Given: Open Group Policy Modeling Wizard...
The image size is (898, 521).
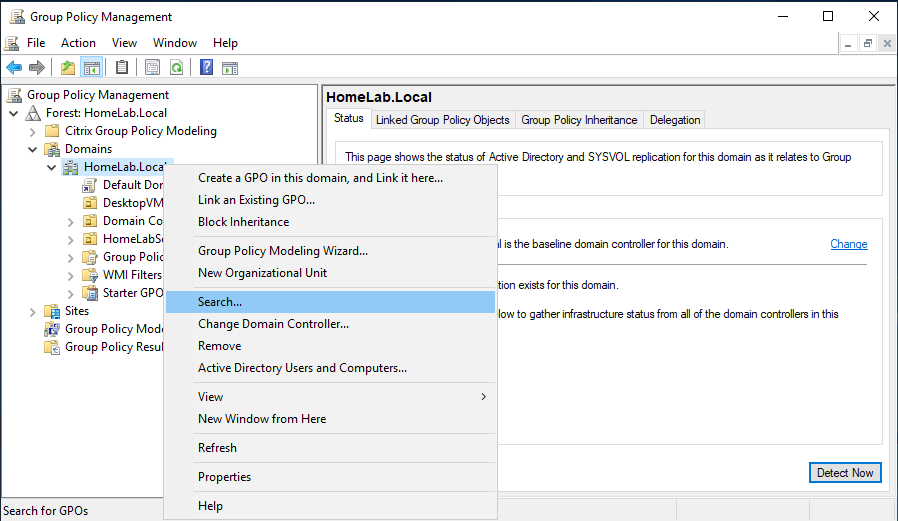Looking at the screenshot, I should point(330,251).
